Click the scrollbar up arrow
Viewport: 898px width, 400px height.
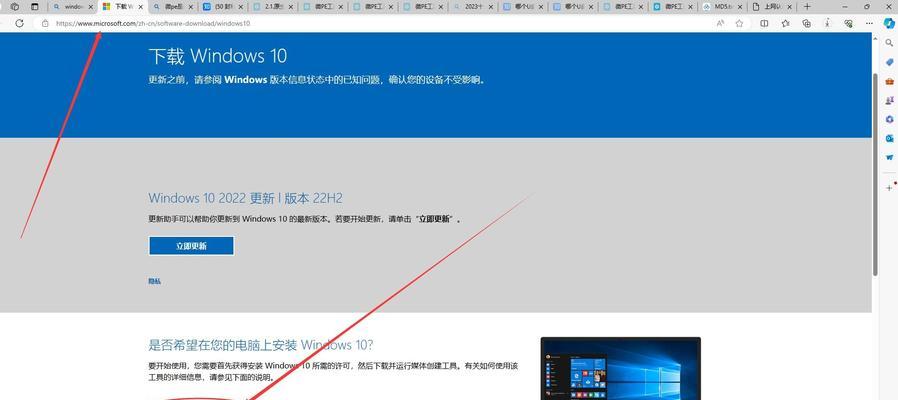(x=875, y=37)
